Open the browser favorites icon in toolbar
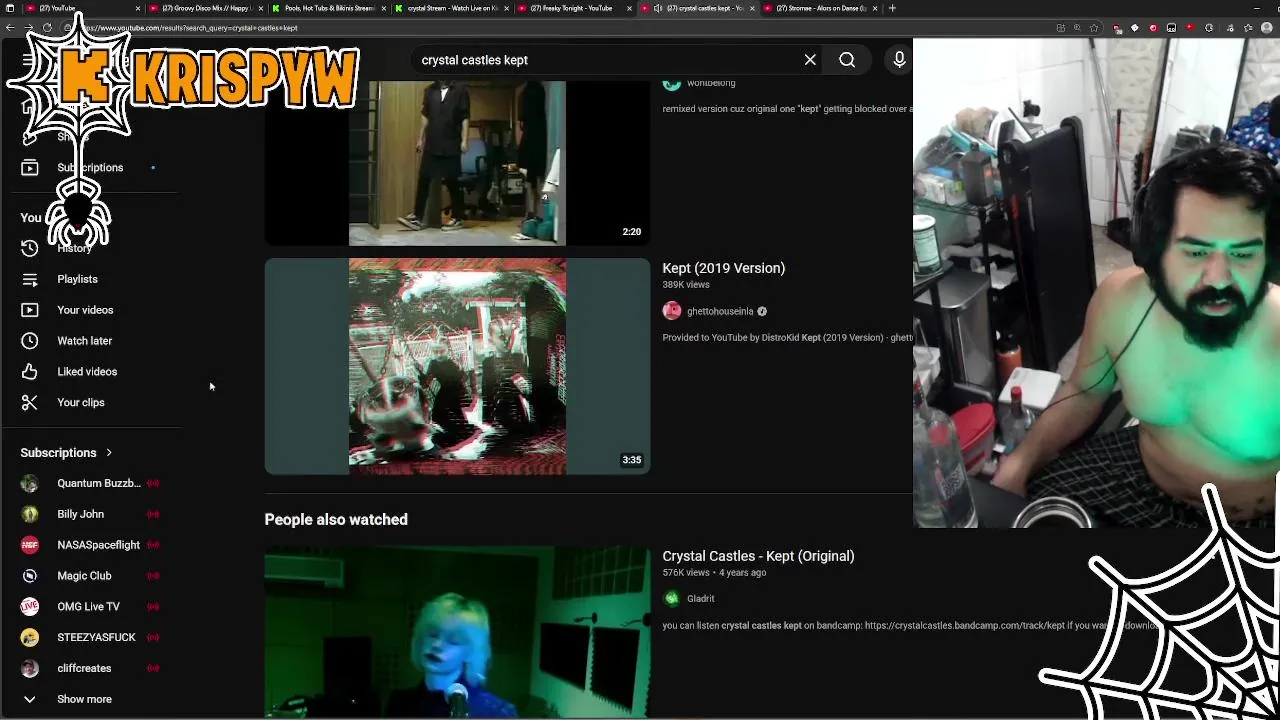The image size is (1280, 720). coord(1248,28)
